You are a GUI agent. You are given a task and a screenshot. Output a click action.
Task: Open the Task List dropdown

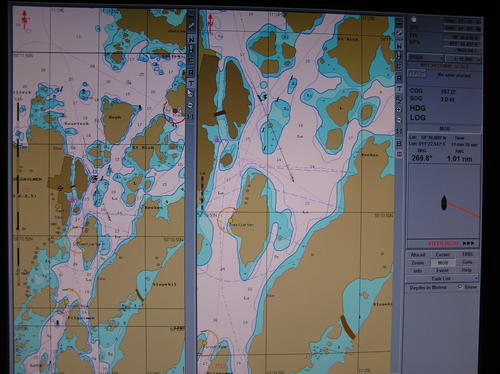[x=443, y=278]
